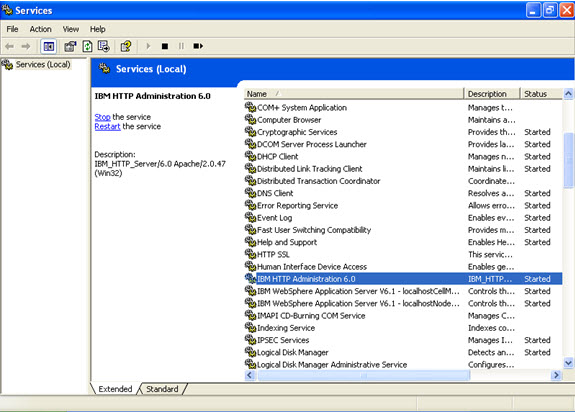
Task: Click the 'Started' status of Cryptographic Services
Action: (x=537, y=132)
